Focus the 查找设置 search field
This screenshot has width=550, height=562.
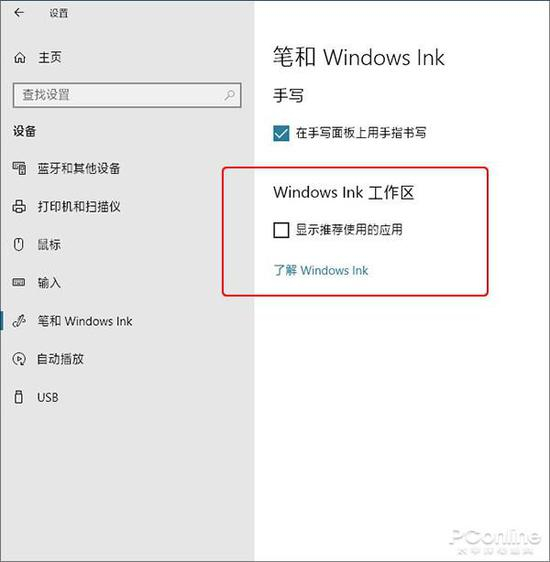coord(127,95)
